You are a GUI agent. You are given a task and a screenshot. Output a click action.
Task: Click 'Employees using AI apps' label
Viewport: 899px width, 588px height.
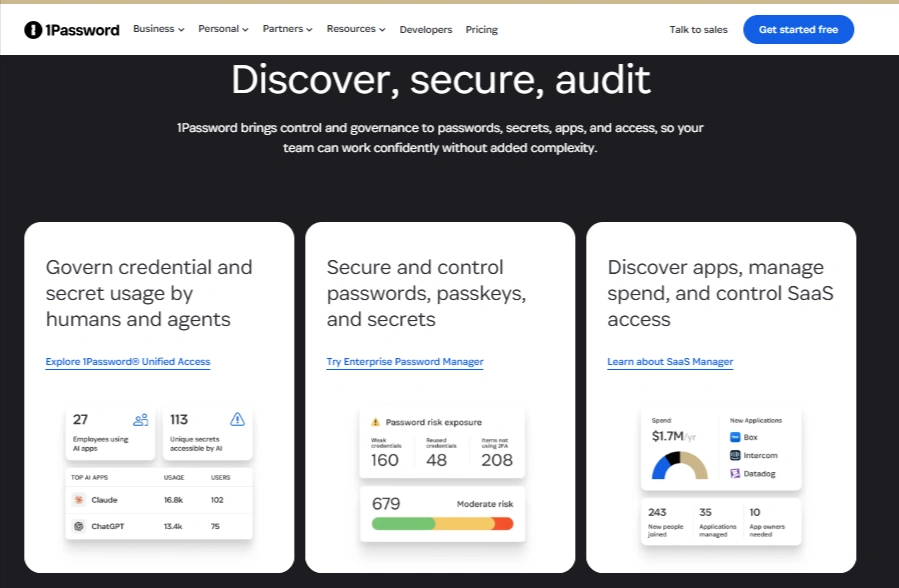(x=100, y=444)
